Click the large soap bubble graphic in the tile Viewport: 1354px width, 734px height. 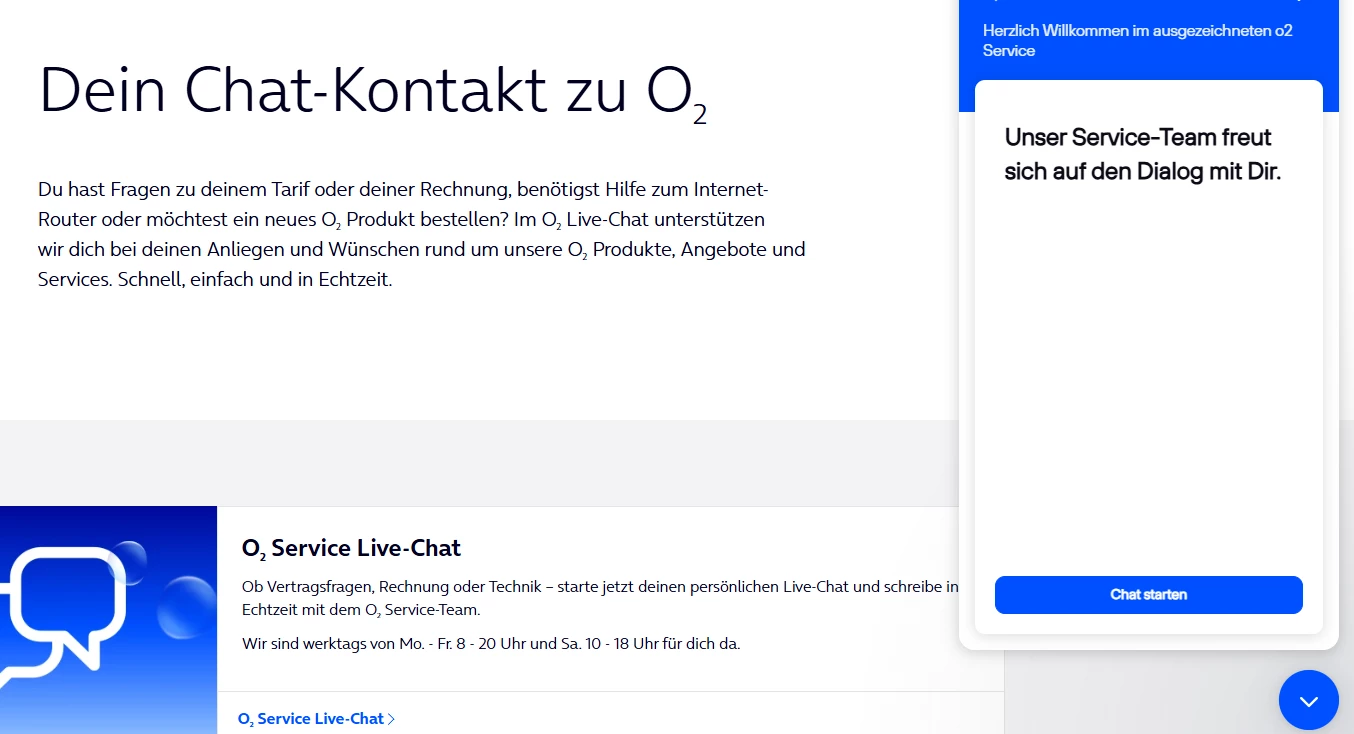tap(186, 607)
